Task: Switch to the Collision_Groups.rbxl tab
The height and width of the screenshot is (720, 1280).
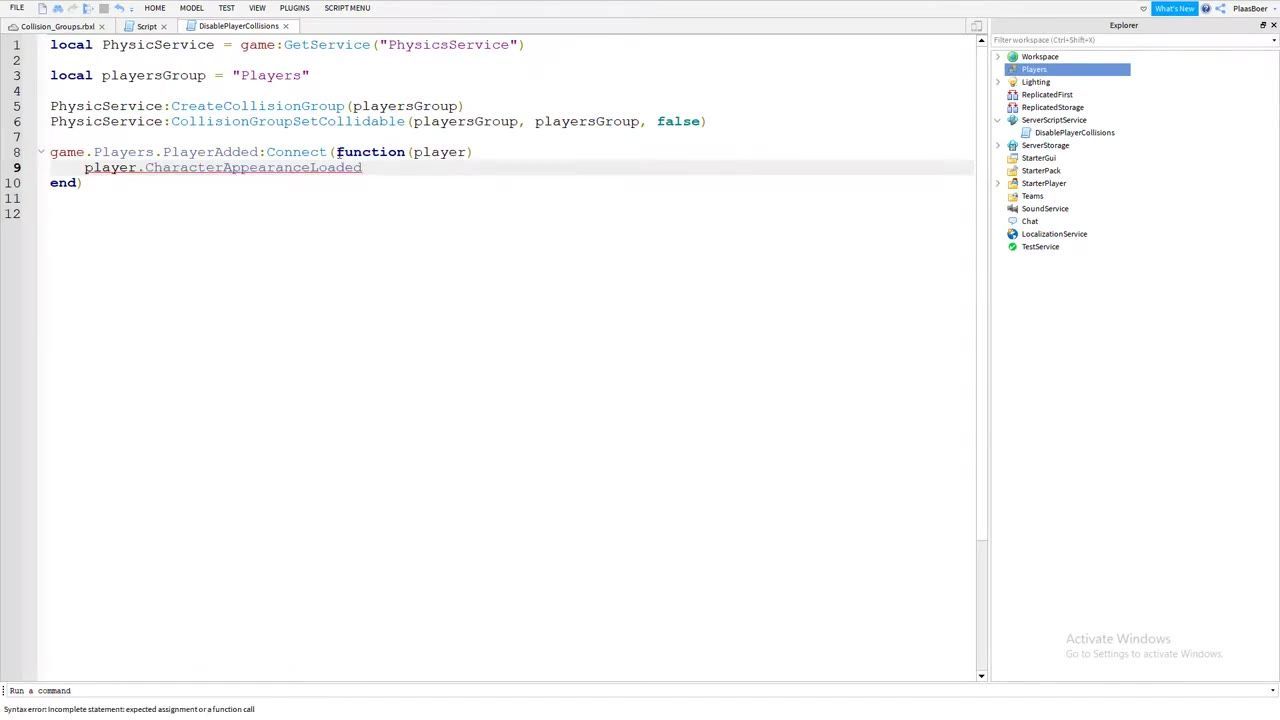Action: [x=57, y=26]
